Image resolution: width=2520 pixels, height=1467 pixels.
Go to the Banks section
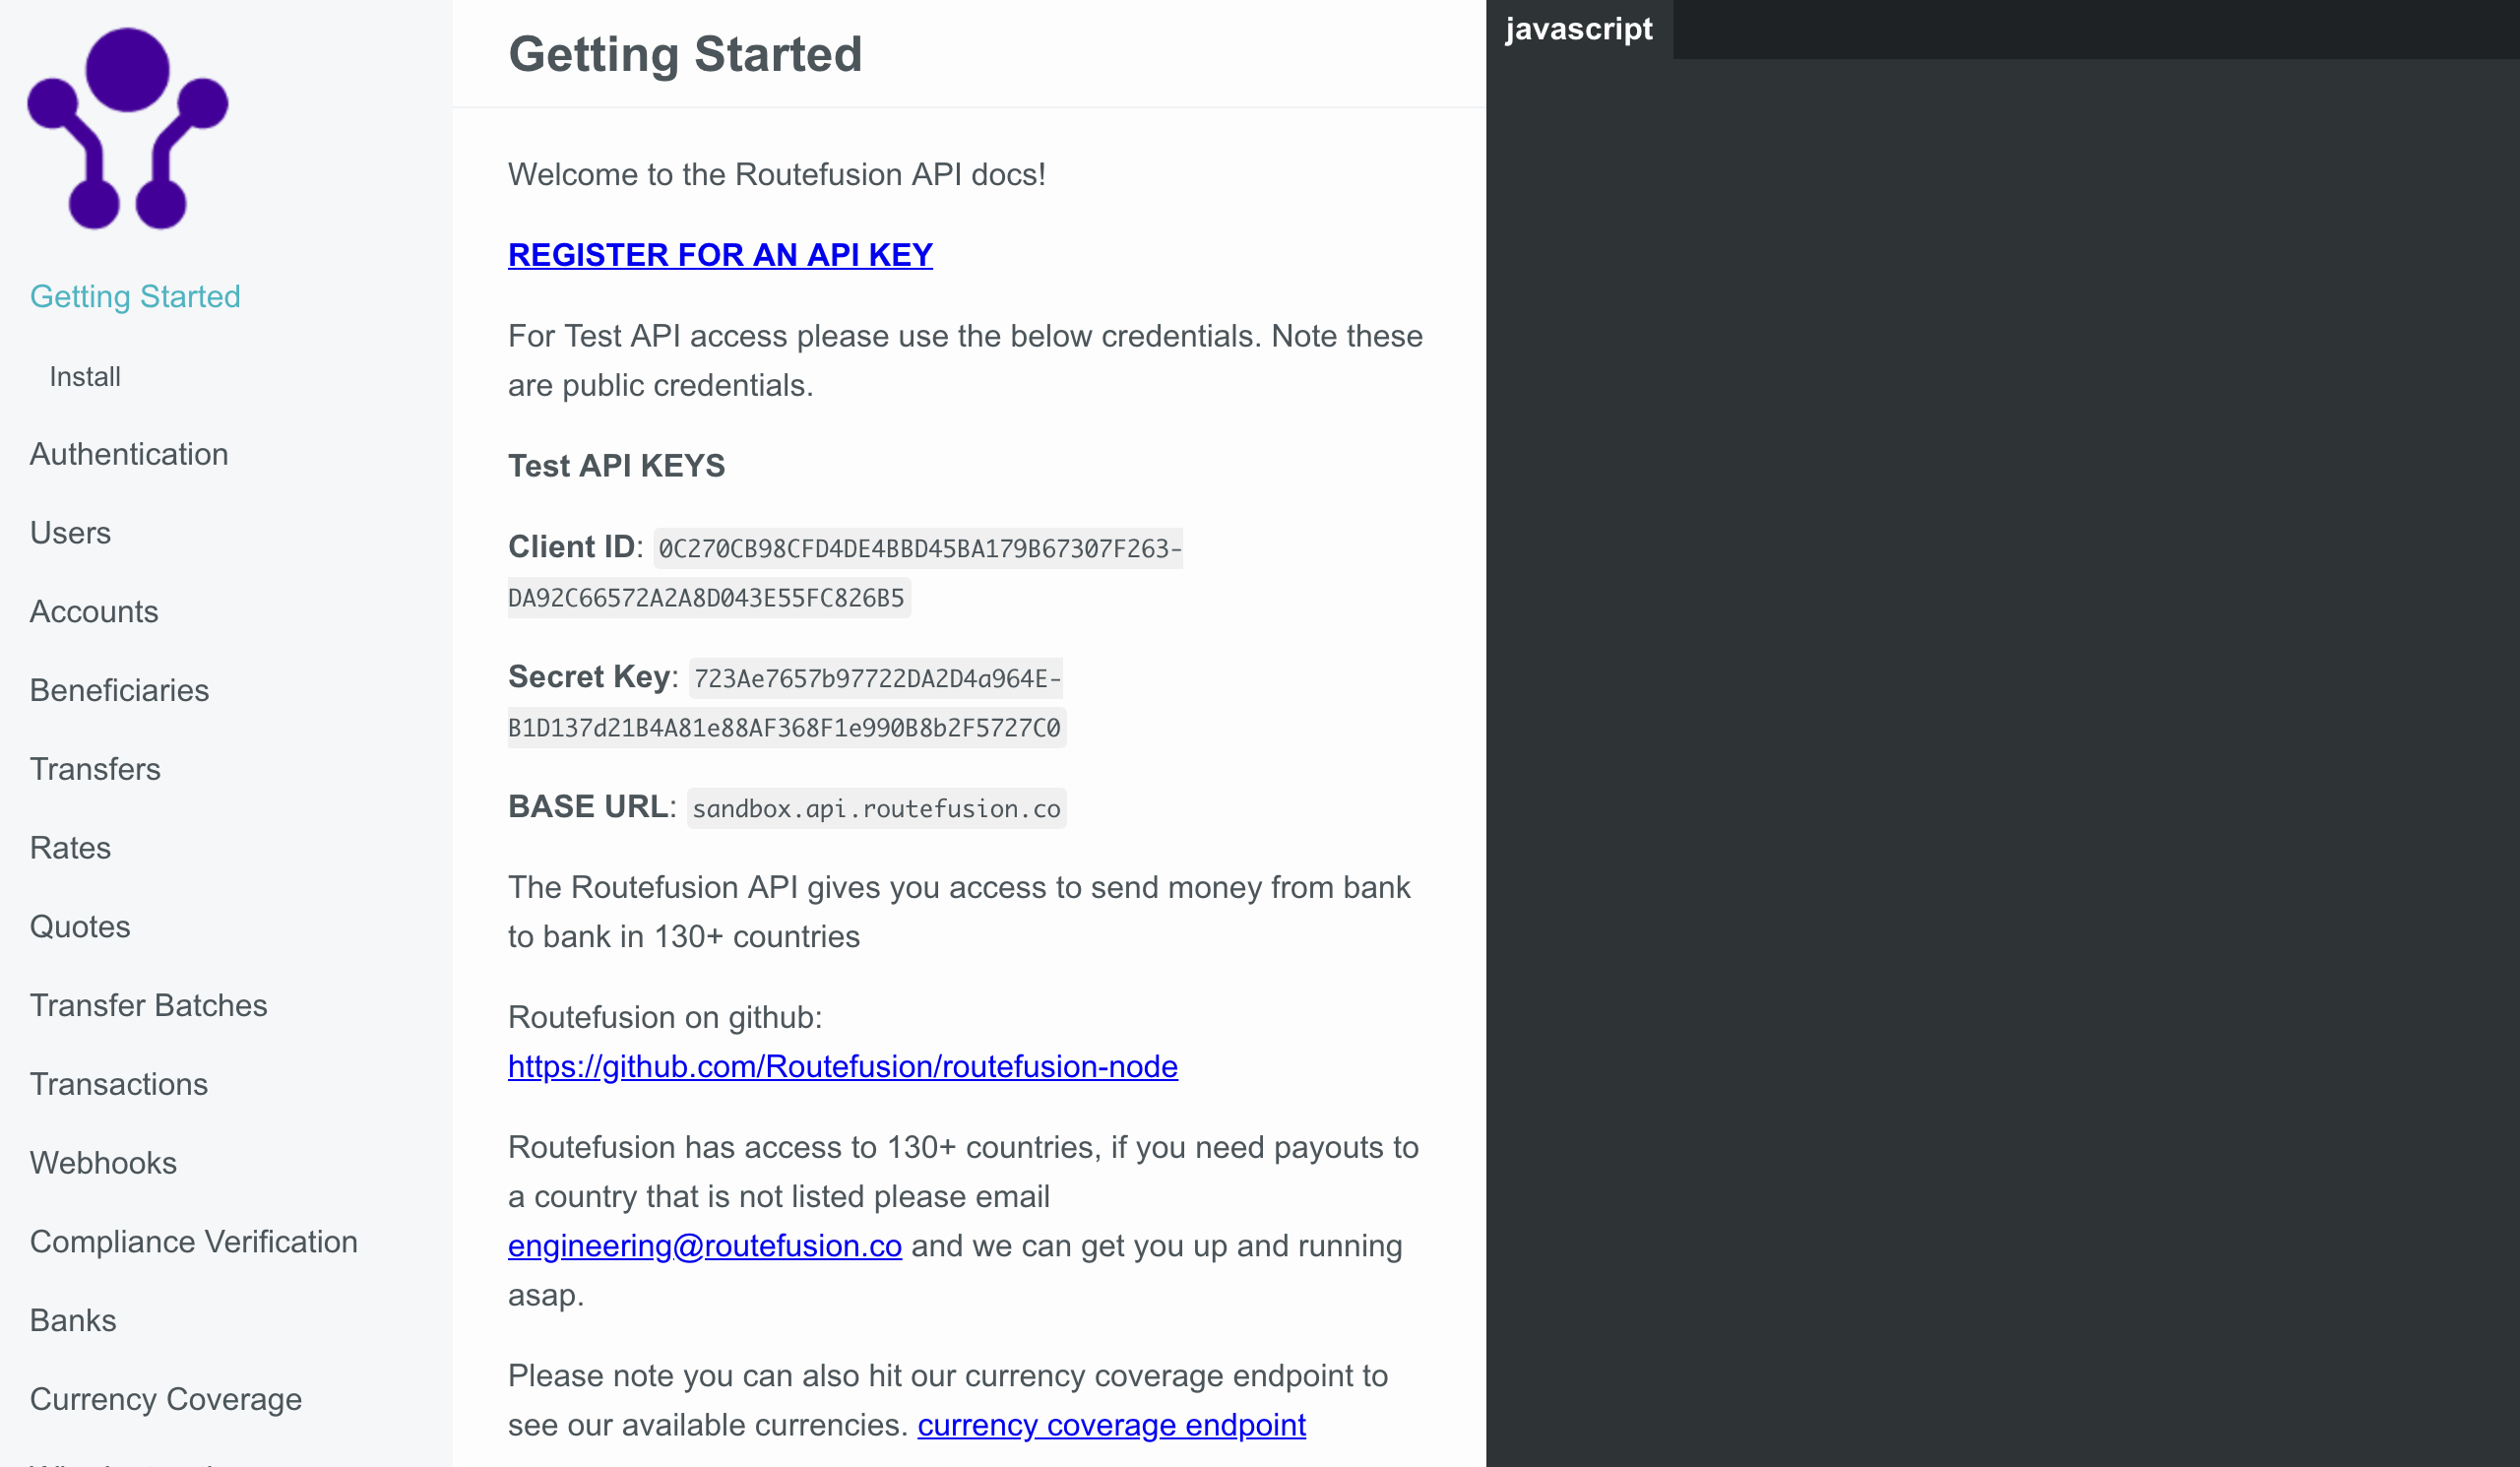pos(73,1321)
